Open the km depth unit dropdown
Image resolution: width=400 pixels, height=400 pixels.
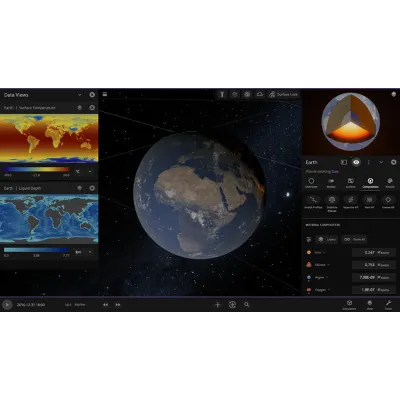pyautogui.click(x=84, y=252)
